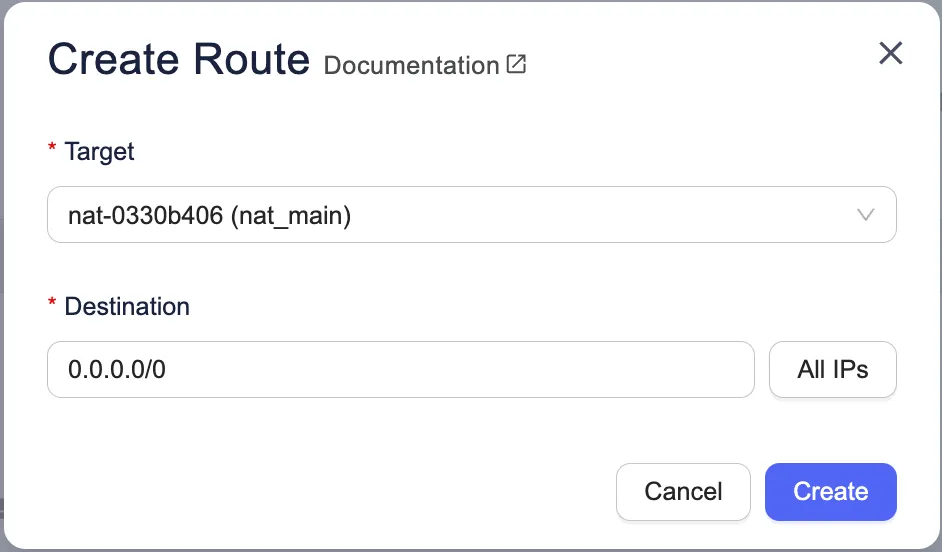Click the external link icon beside Documentation

pos(516,65)
